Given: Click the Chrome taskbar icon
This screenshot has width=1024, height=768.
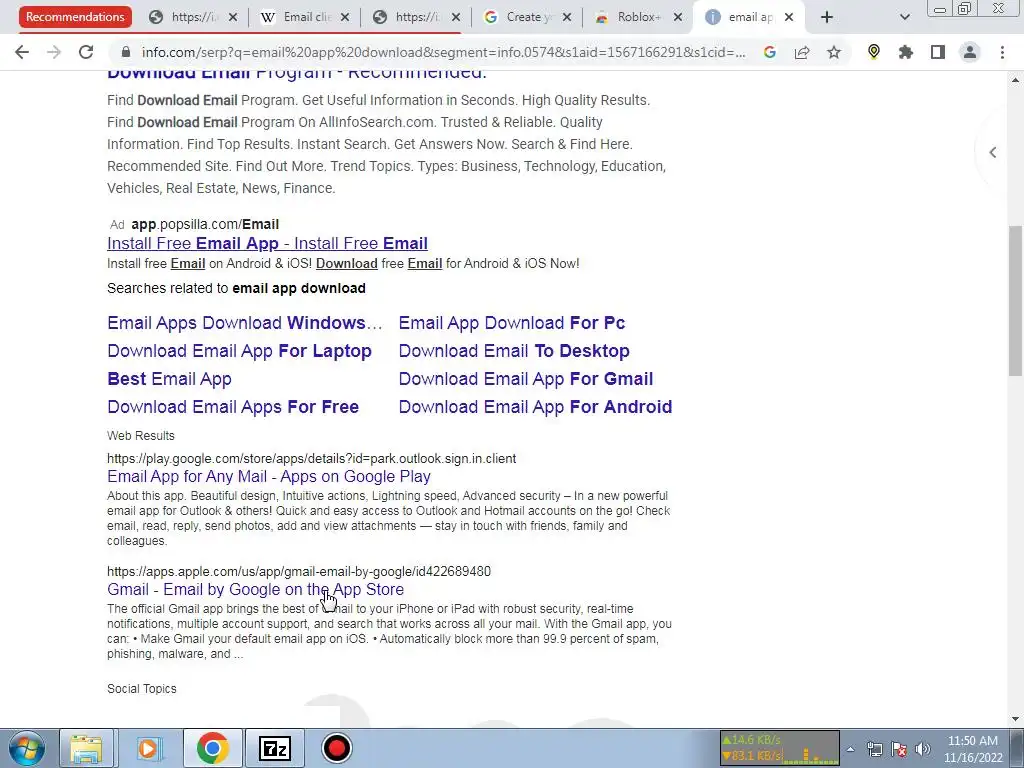Looking at the screenshot, I should pyautogui.click(x=212, y=748).
